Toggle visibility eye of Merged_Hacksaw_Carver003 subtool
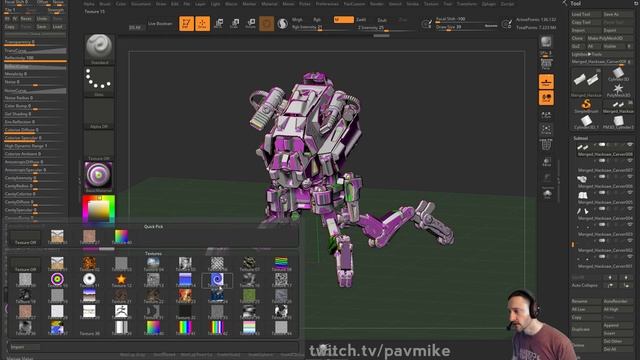This screenshot has height=360, width=640. pyautogui.click(x=629, y=224)
